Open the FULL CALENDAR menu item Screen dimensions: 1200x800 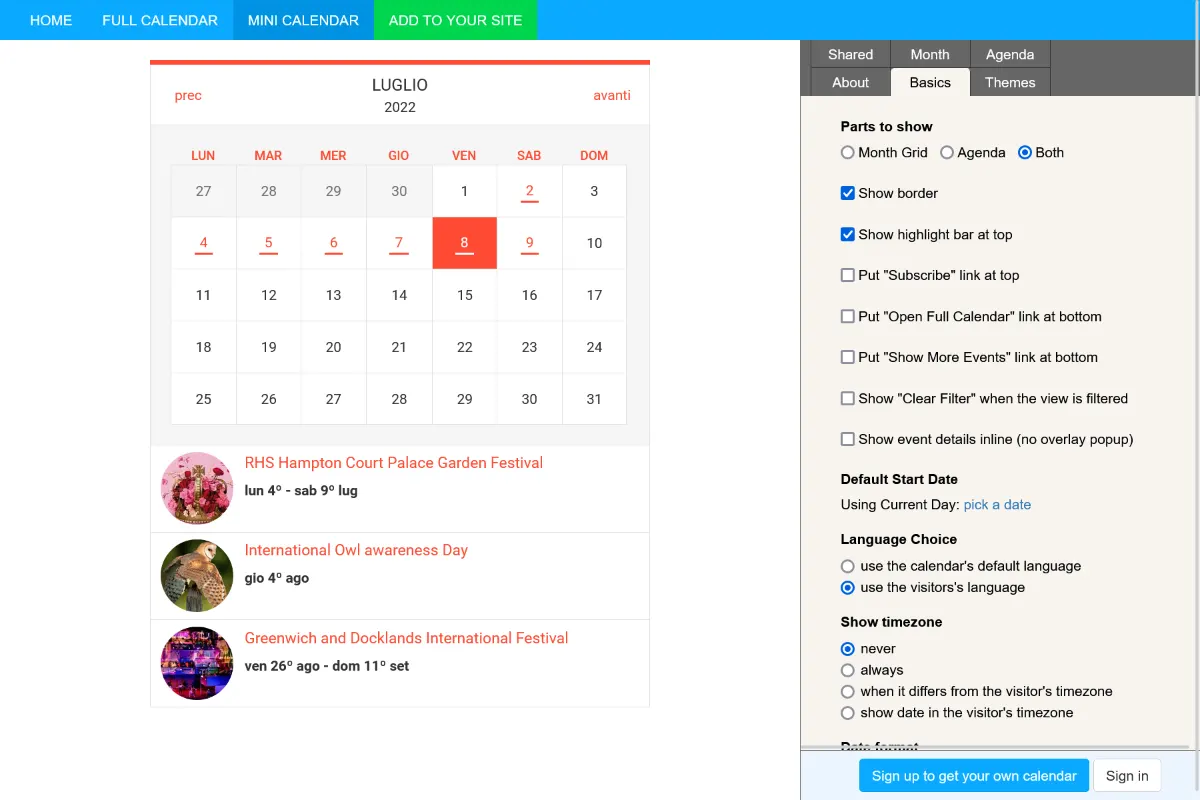160,20
